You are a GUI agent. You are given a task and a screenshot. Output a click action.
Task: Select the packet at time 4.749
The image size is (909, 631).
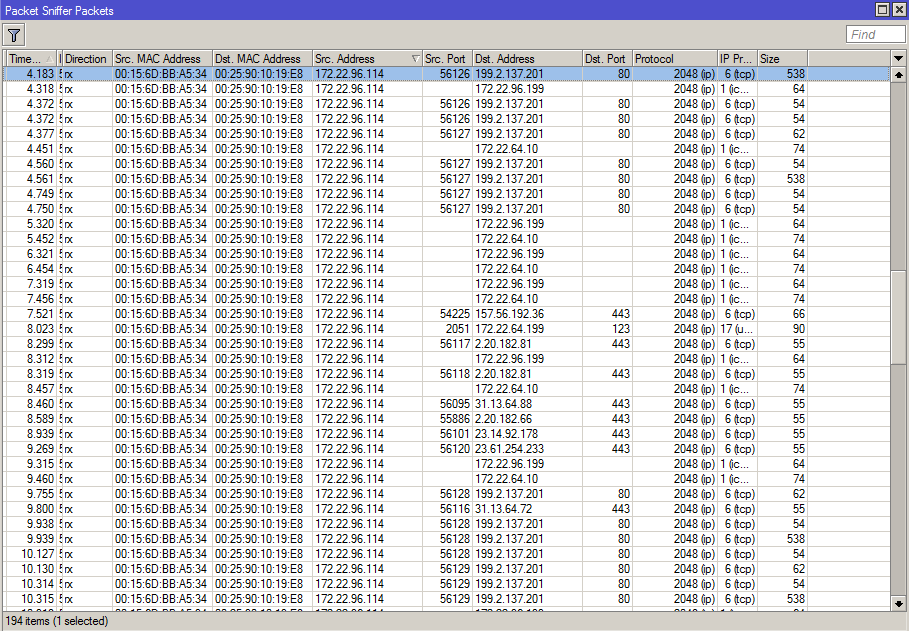[x=446, y=194]
